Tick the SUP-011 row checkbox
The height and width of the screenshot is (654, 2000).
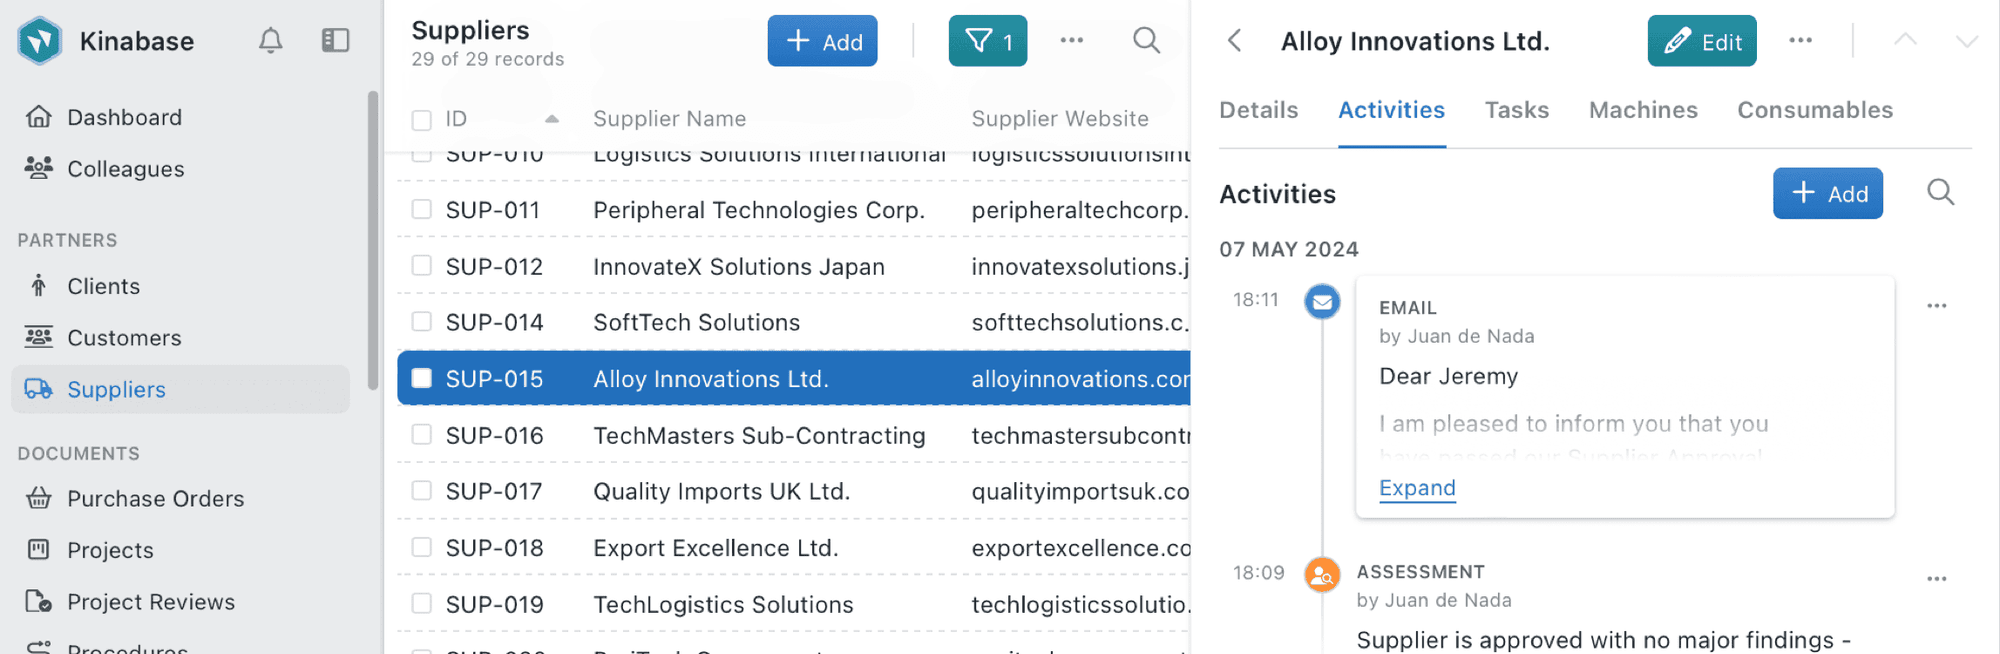pyautogui.click(x=422, y=210)
